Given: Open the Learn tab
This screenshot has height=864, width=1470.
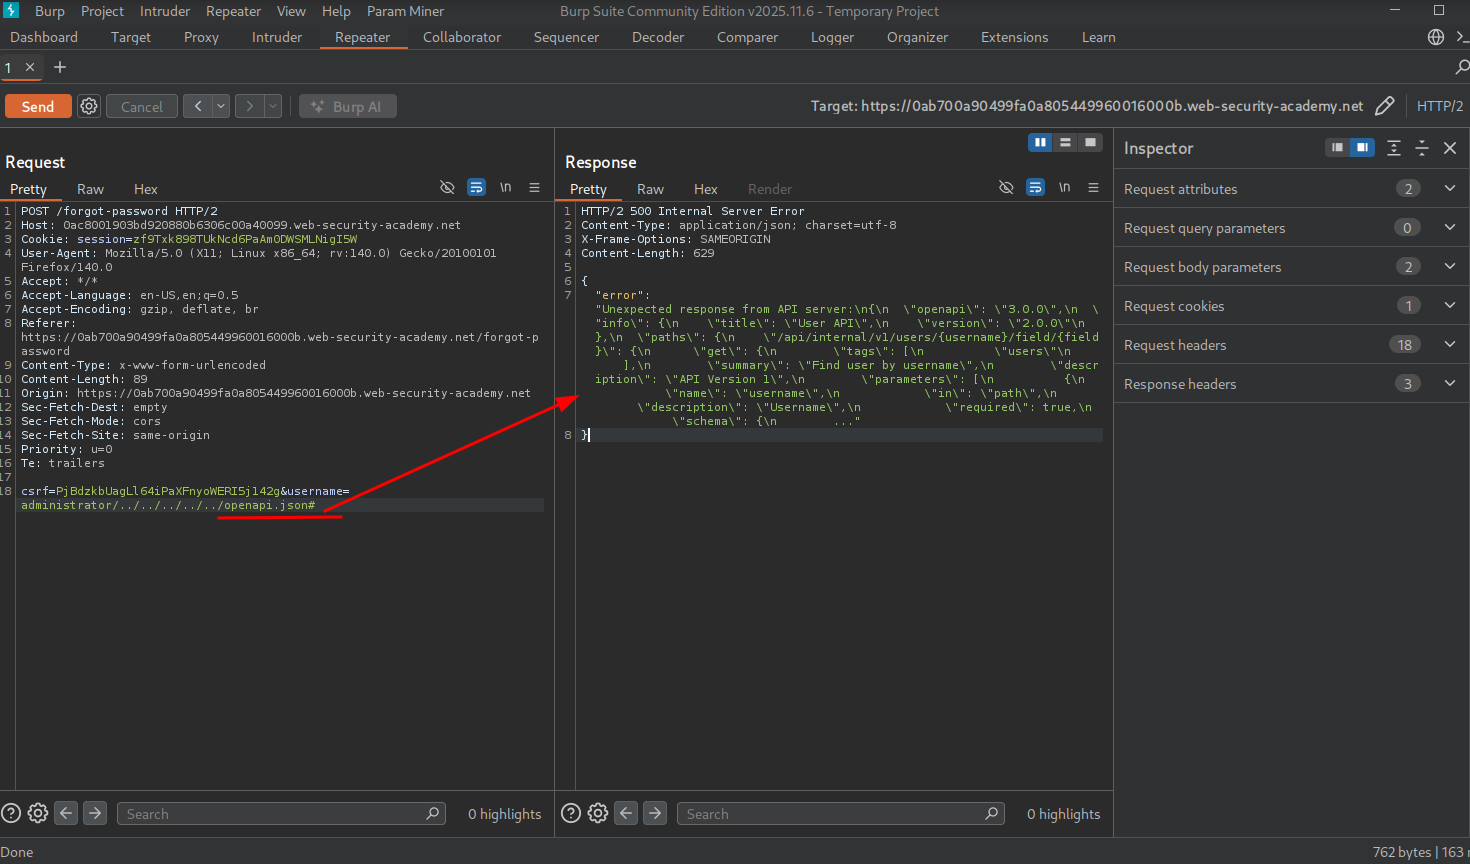Looking at the screenshot, I should tap(1099, 37).
